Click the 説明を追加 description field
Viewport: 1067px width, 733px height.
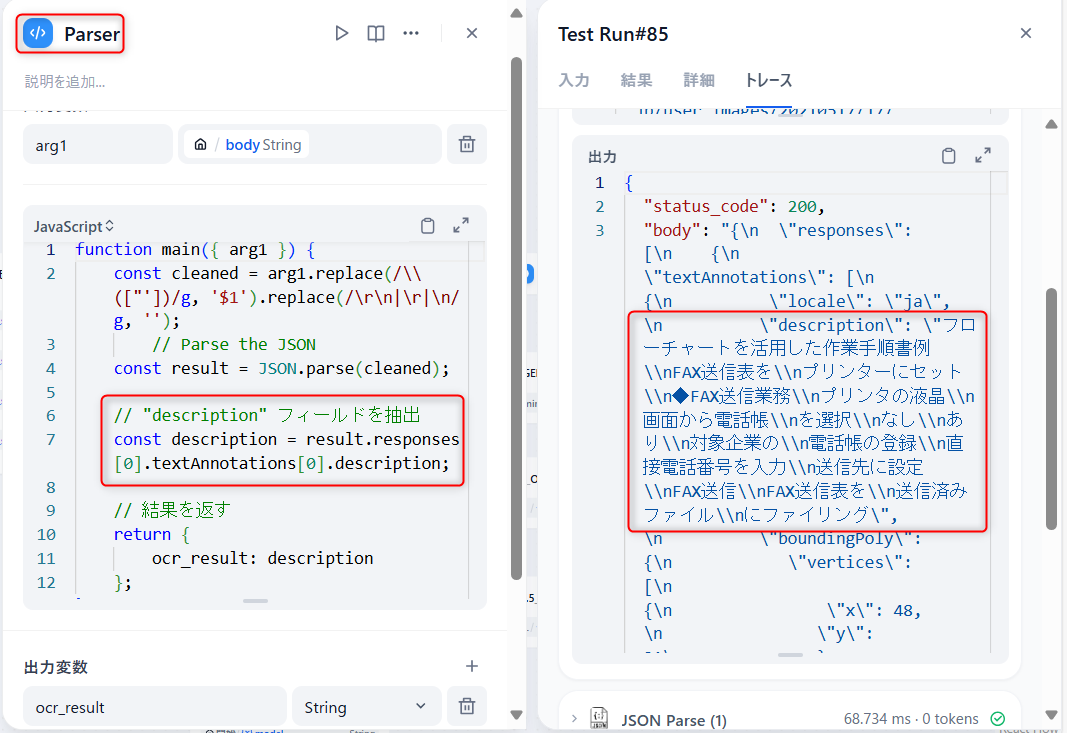tap(65, 82)
